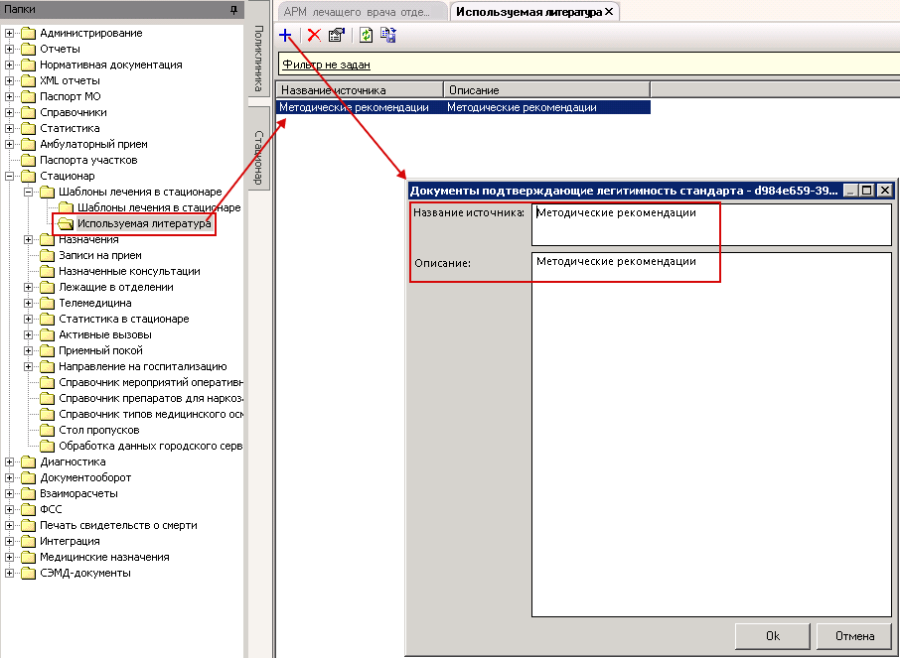Expand the Назначения tree node
Screen dimensions: 900x658
[28, 240]
